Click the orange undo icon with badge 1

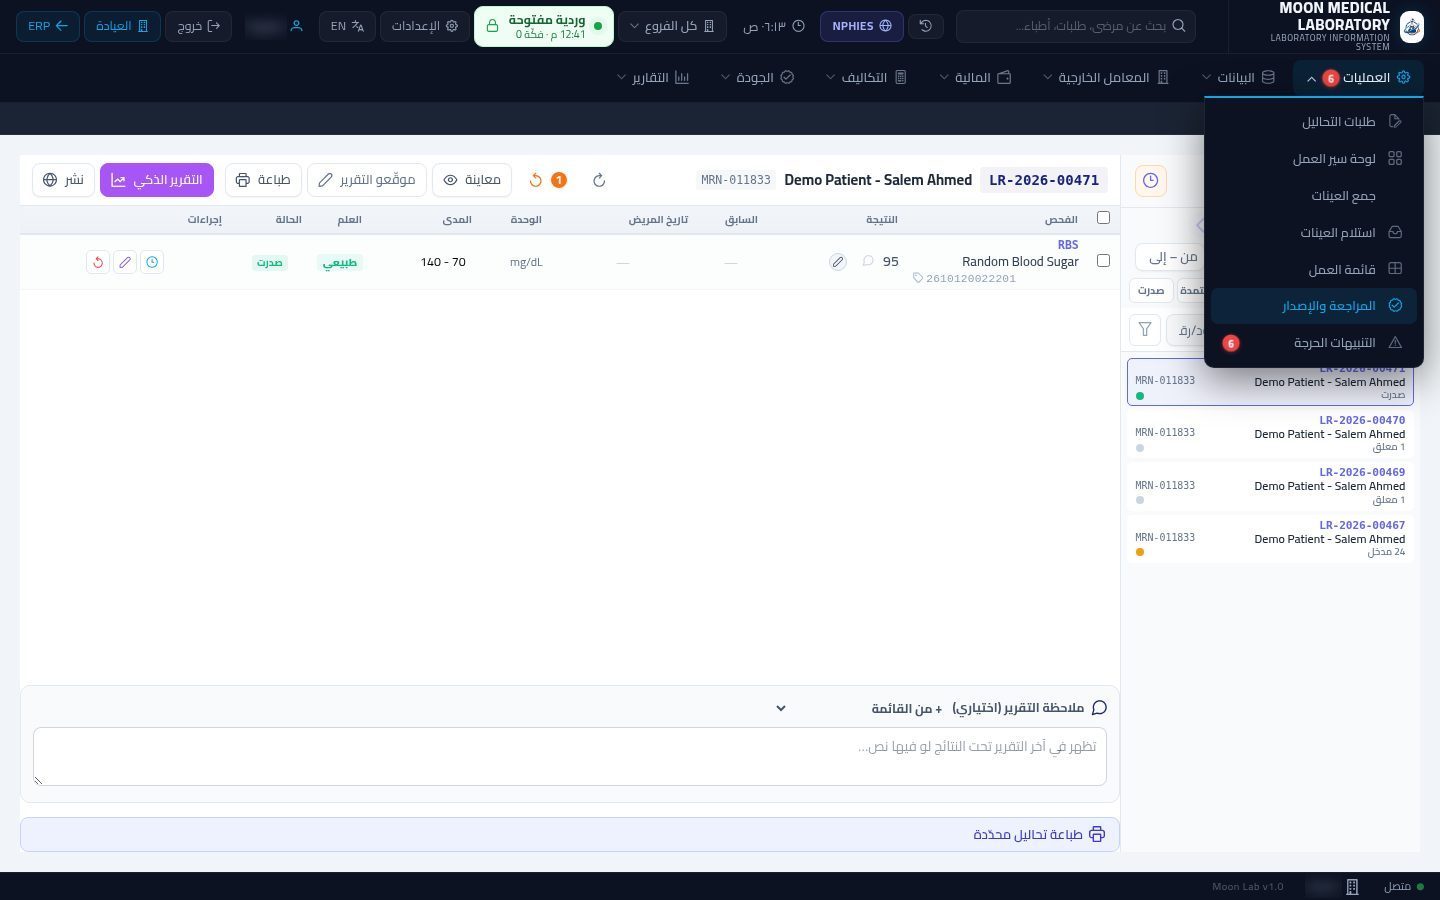[x=547, y=180]
